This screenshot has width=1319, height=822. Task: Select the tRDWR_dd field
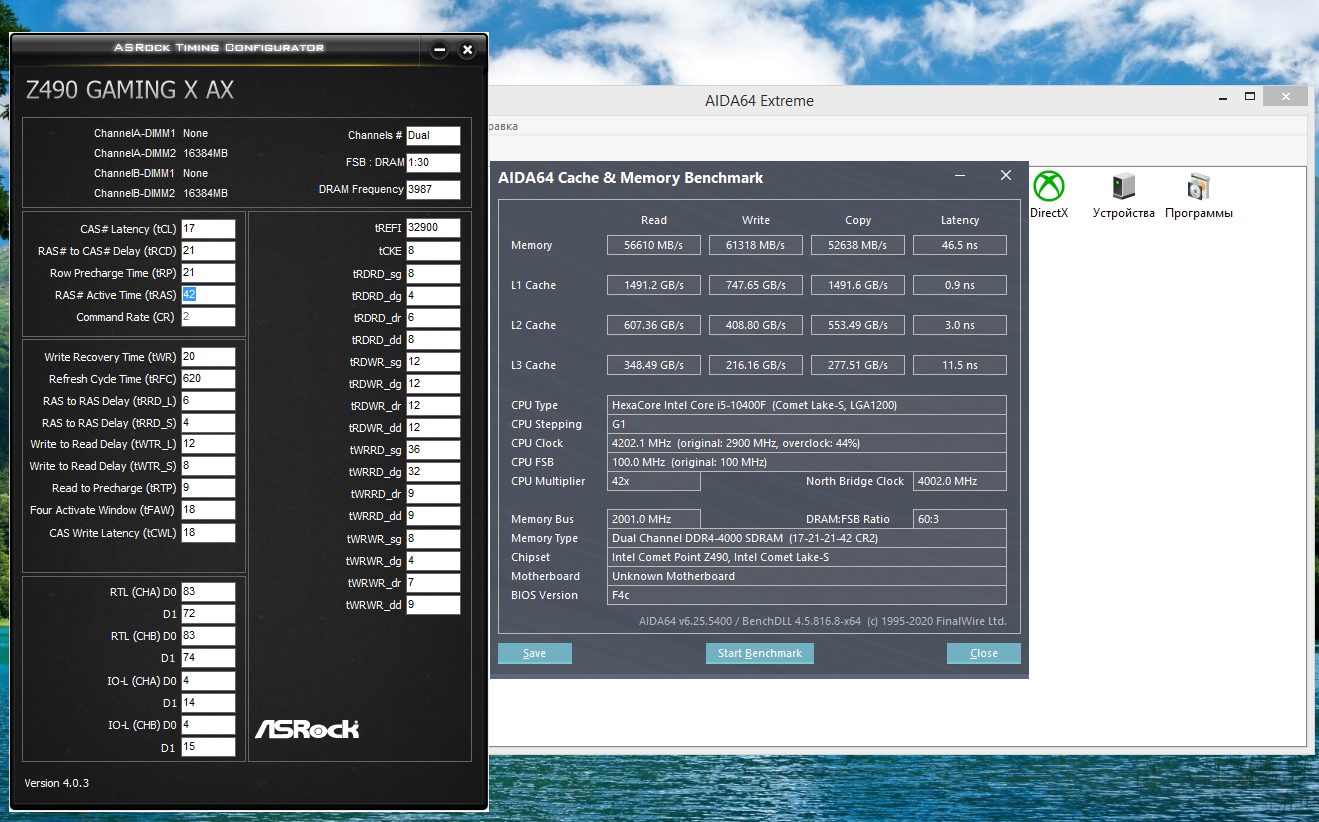(433, 428)
